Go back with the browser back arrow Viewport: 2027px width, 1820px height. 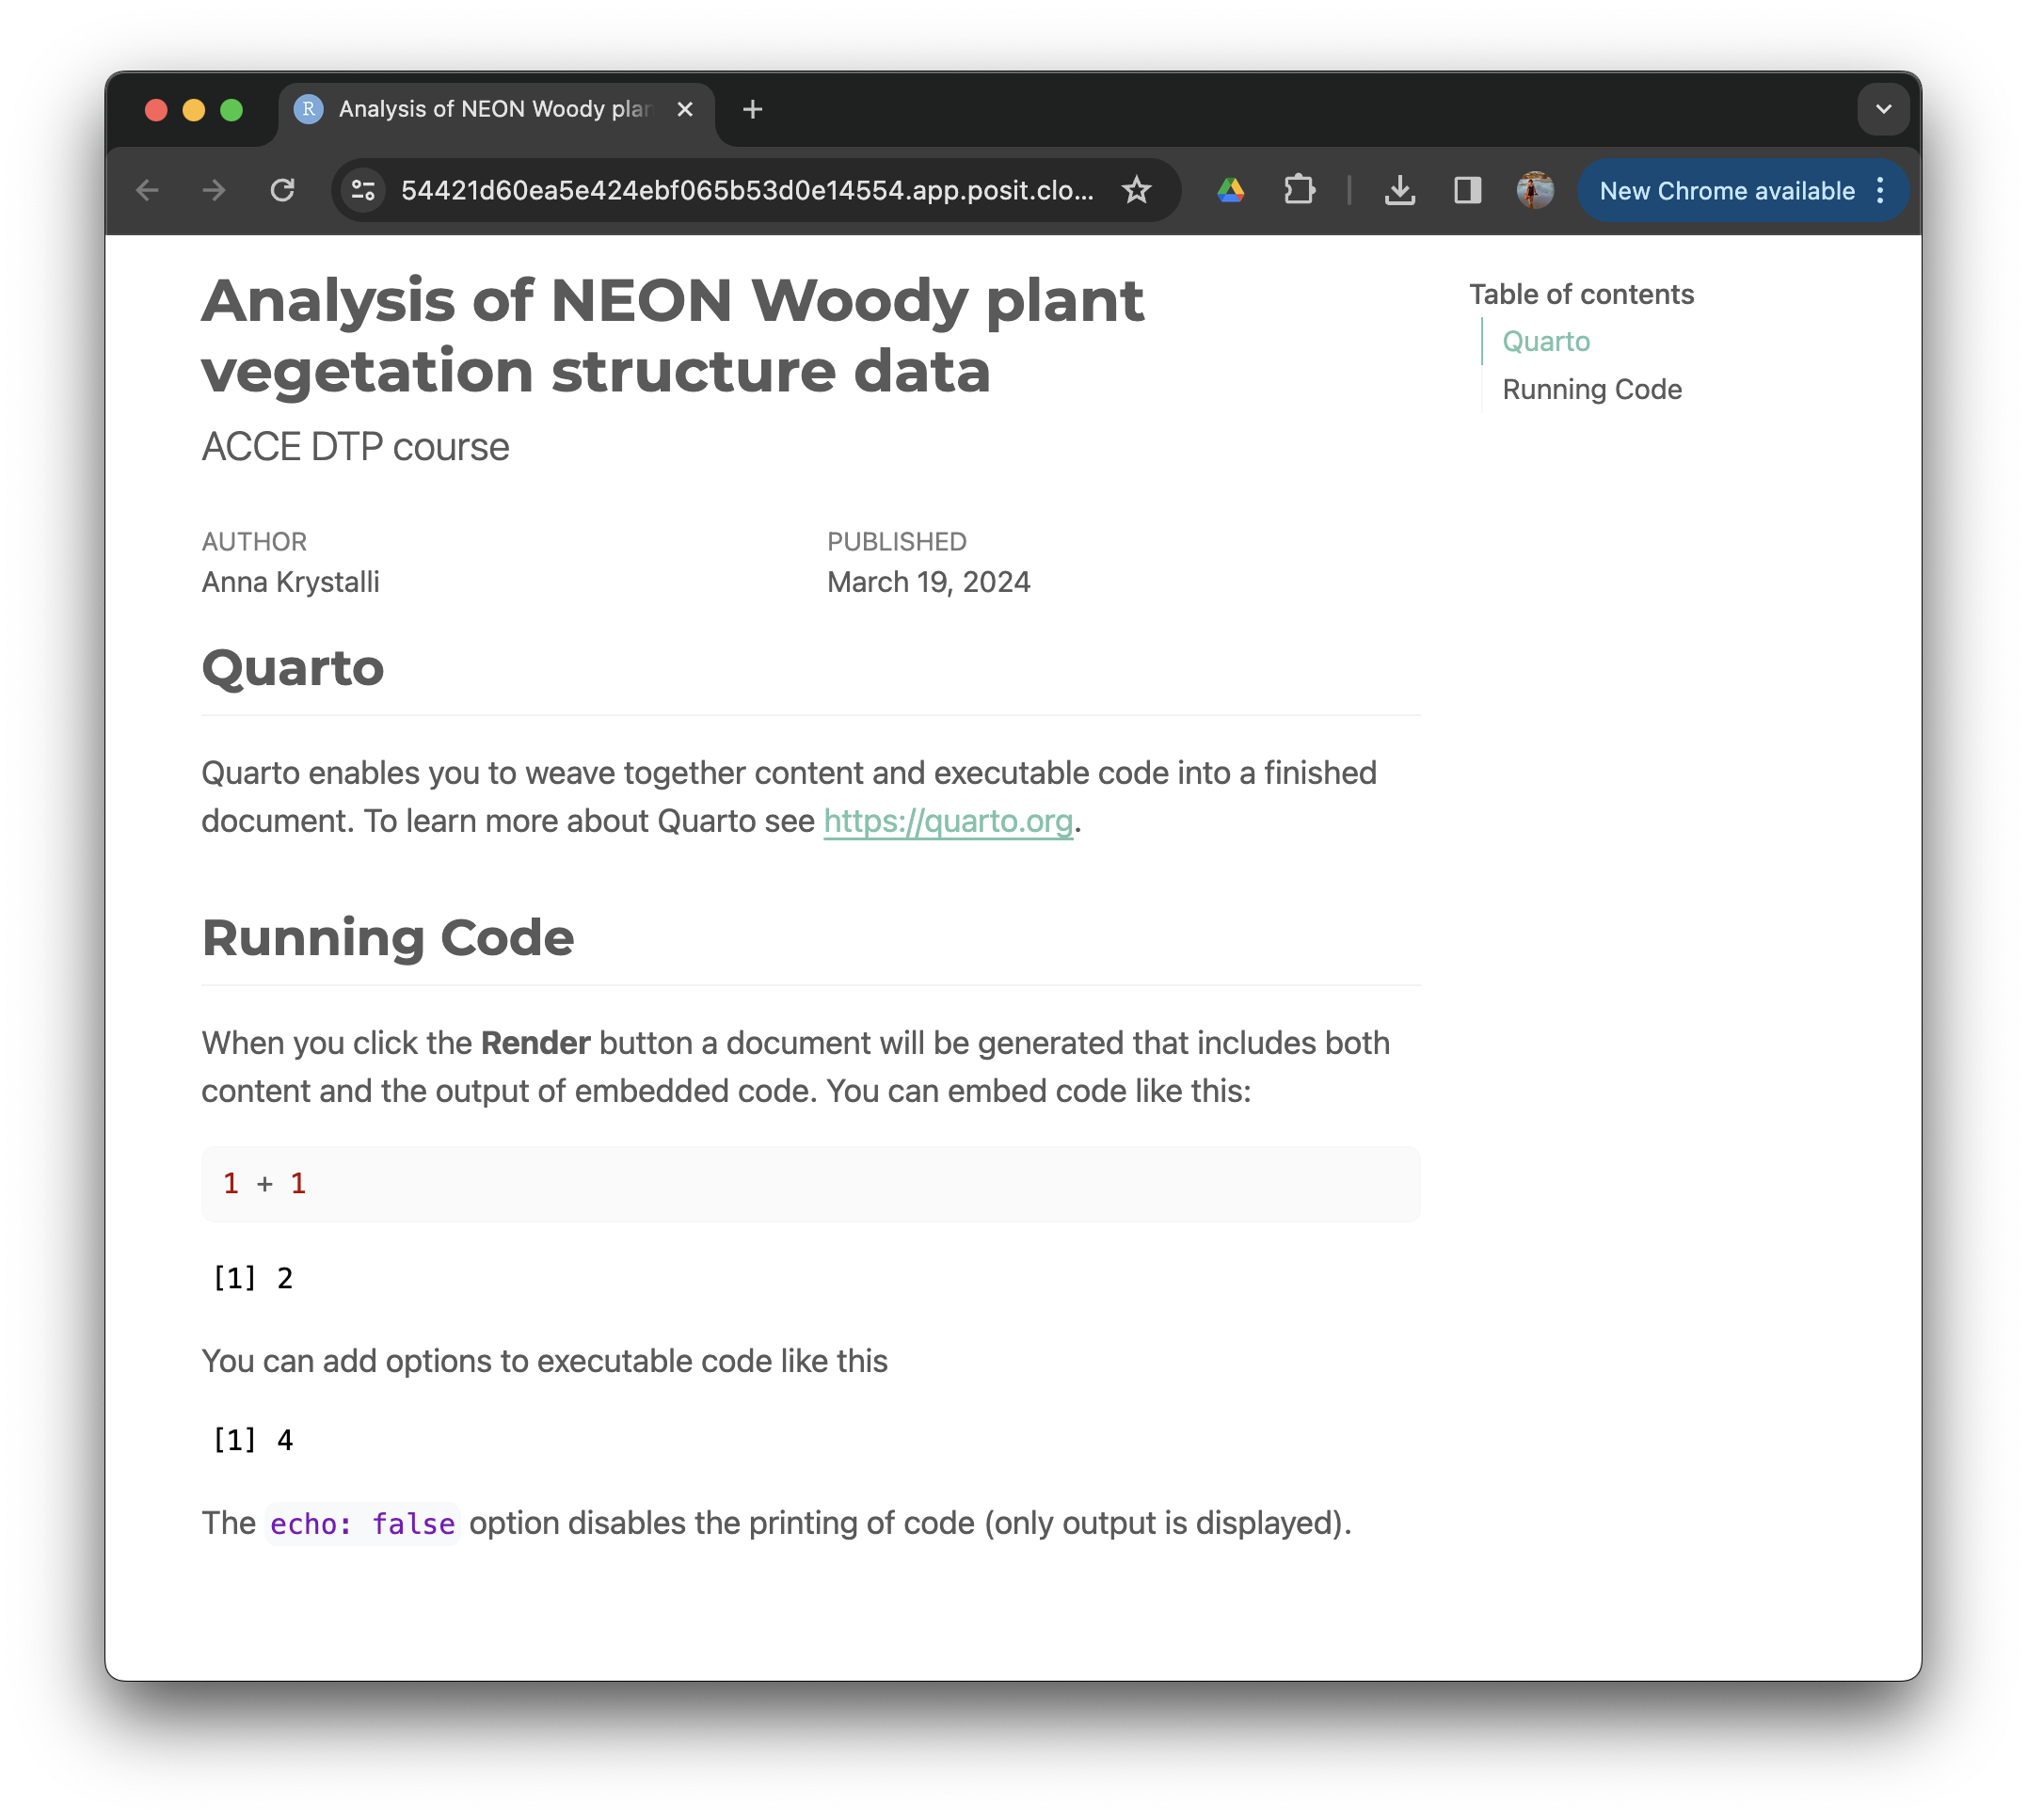click(x=147, y=190)
